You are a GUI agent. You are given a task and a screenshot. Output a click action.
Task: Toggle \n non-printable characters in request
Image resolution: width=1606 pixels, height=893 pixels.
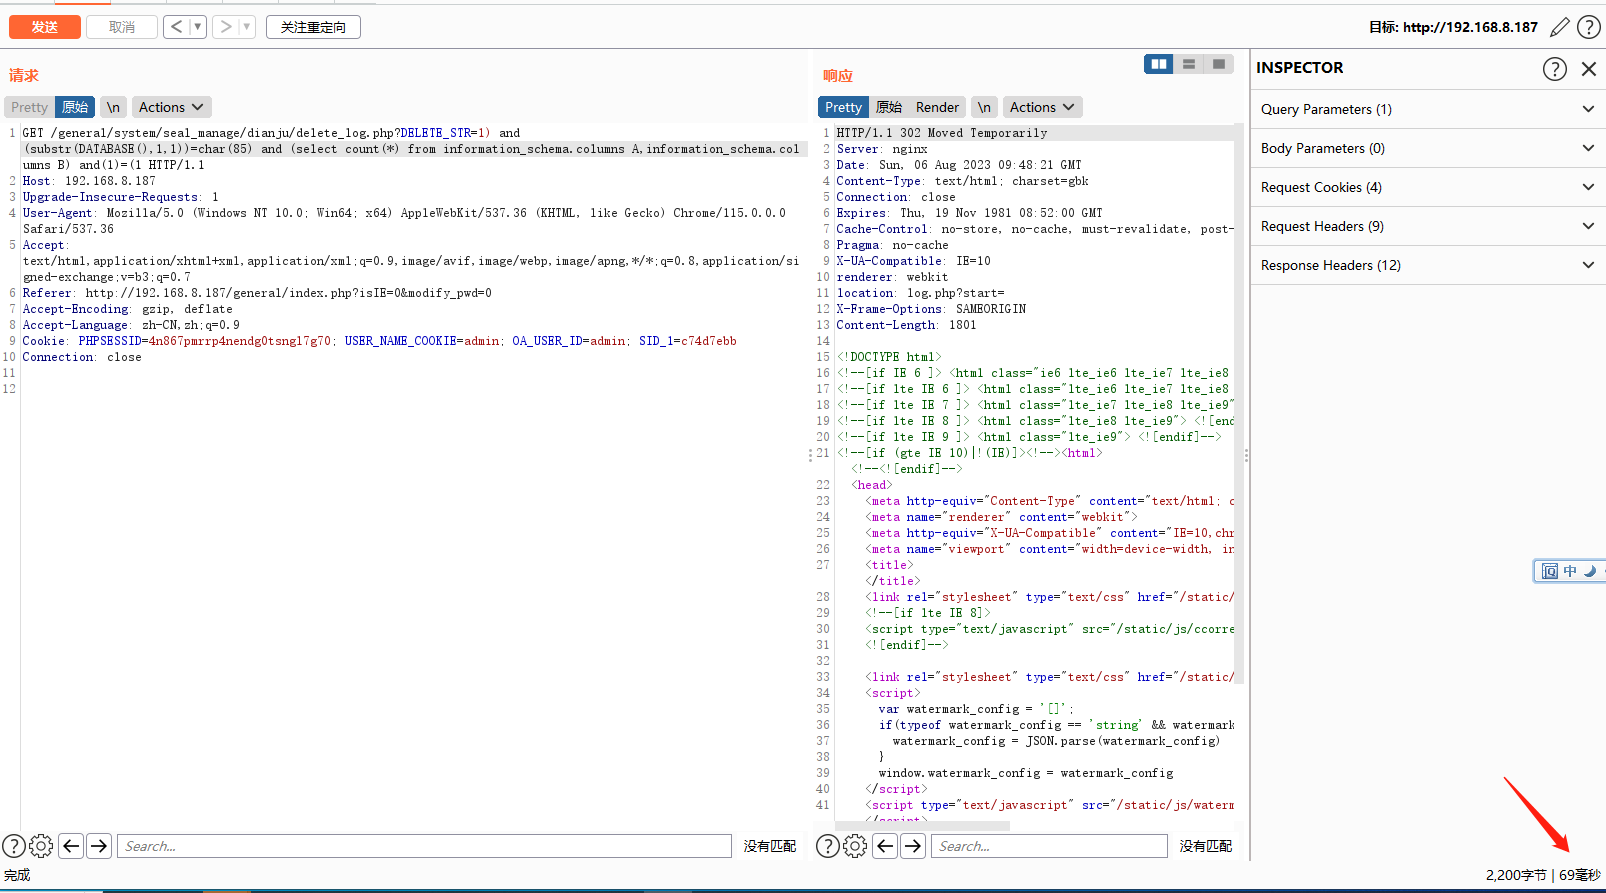click(113, 107)
